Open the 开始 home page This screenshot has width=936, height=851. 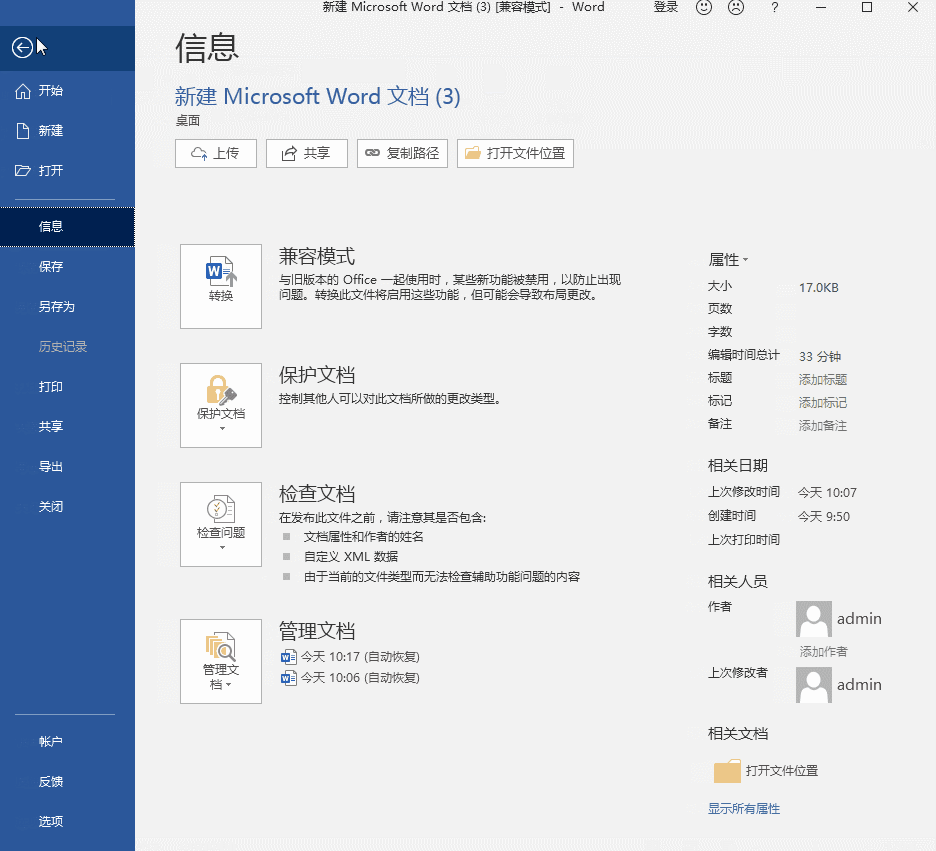tap(67, 91)
